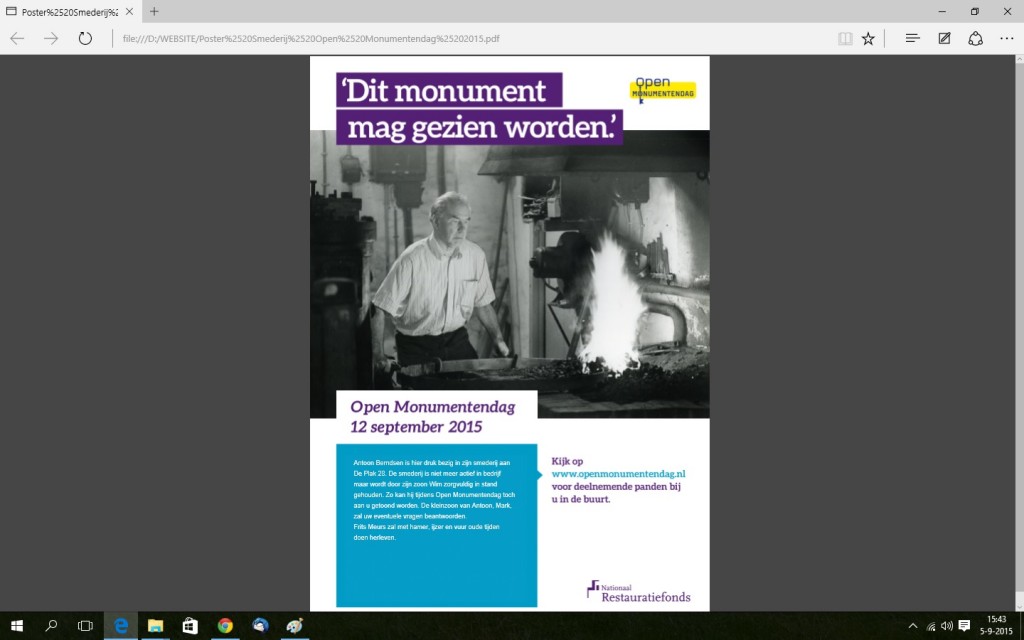The width and height of the screenshot is (1024, 640).
Task: Click the taskbar clock showing 15:43
Action: pyautogui.click(x=996, y=626)
